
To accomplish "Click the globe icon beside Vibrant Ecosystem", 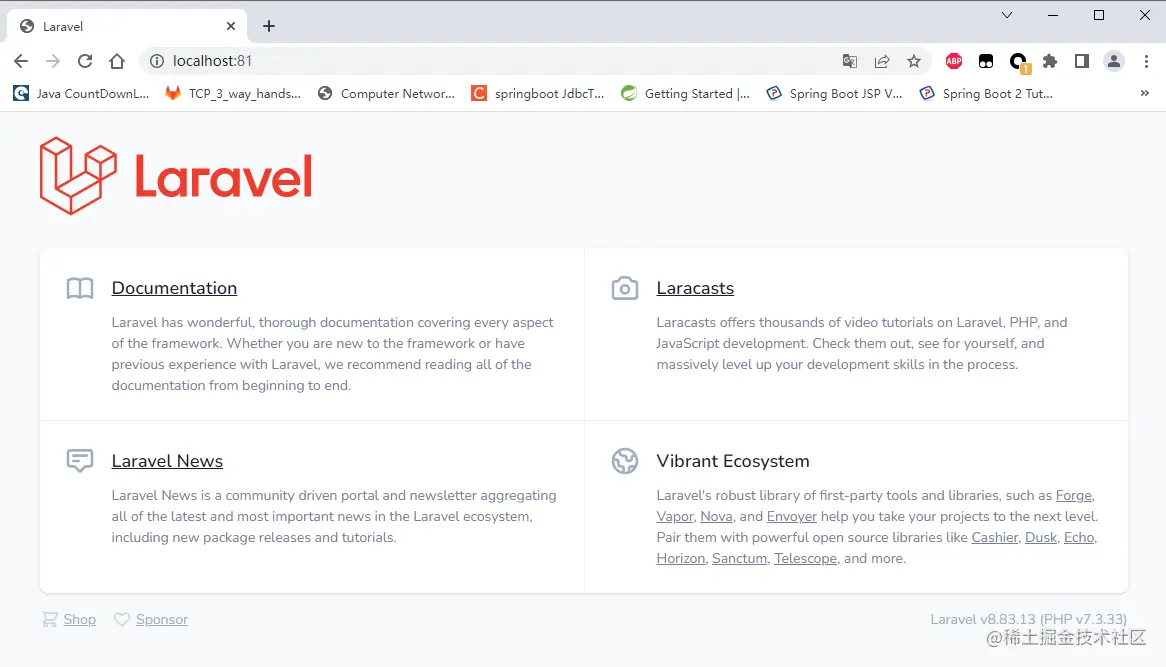I will pos(625,461).
